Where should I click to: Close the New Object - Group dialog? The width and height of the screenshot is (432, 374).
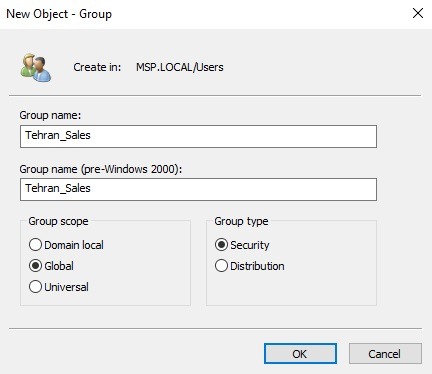coord(418,14)
